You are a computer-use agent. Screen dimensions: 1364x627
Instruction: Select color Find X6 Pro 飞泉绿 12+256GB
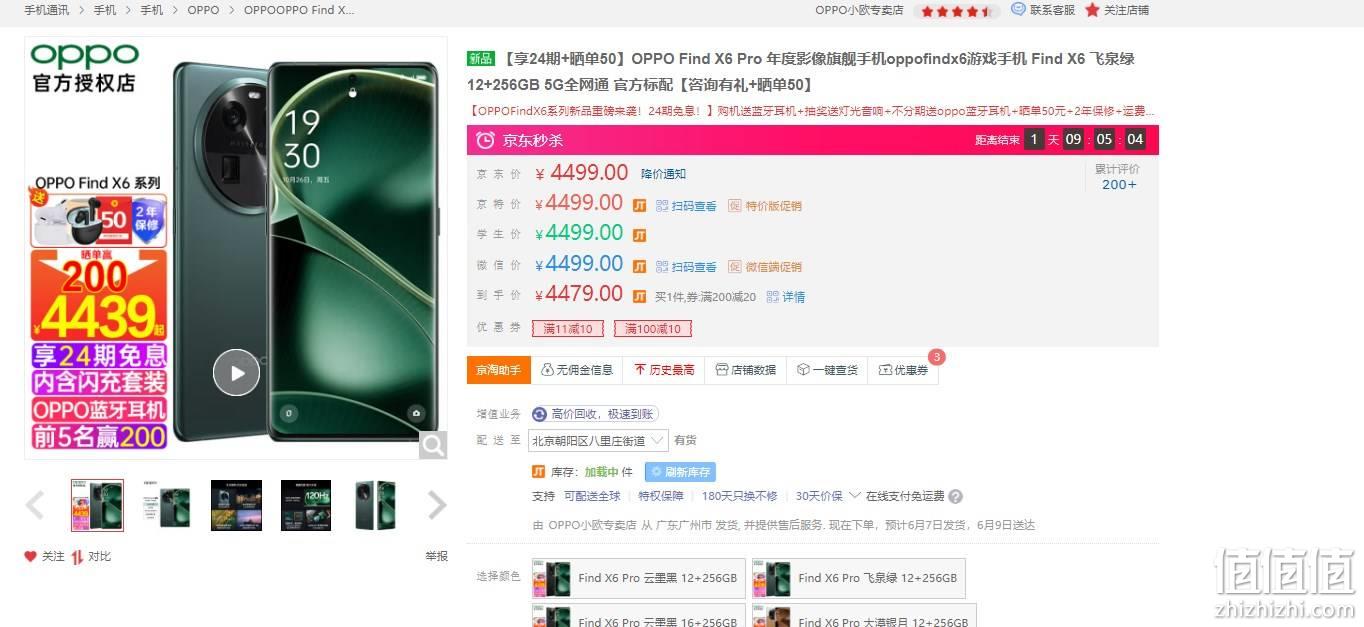pos(859,578)
